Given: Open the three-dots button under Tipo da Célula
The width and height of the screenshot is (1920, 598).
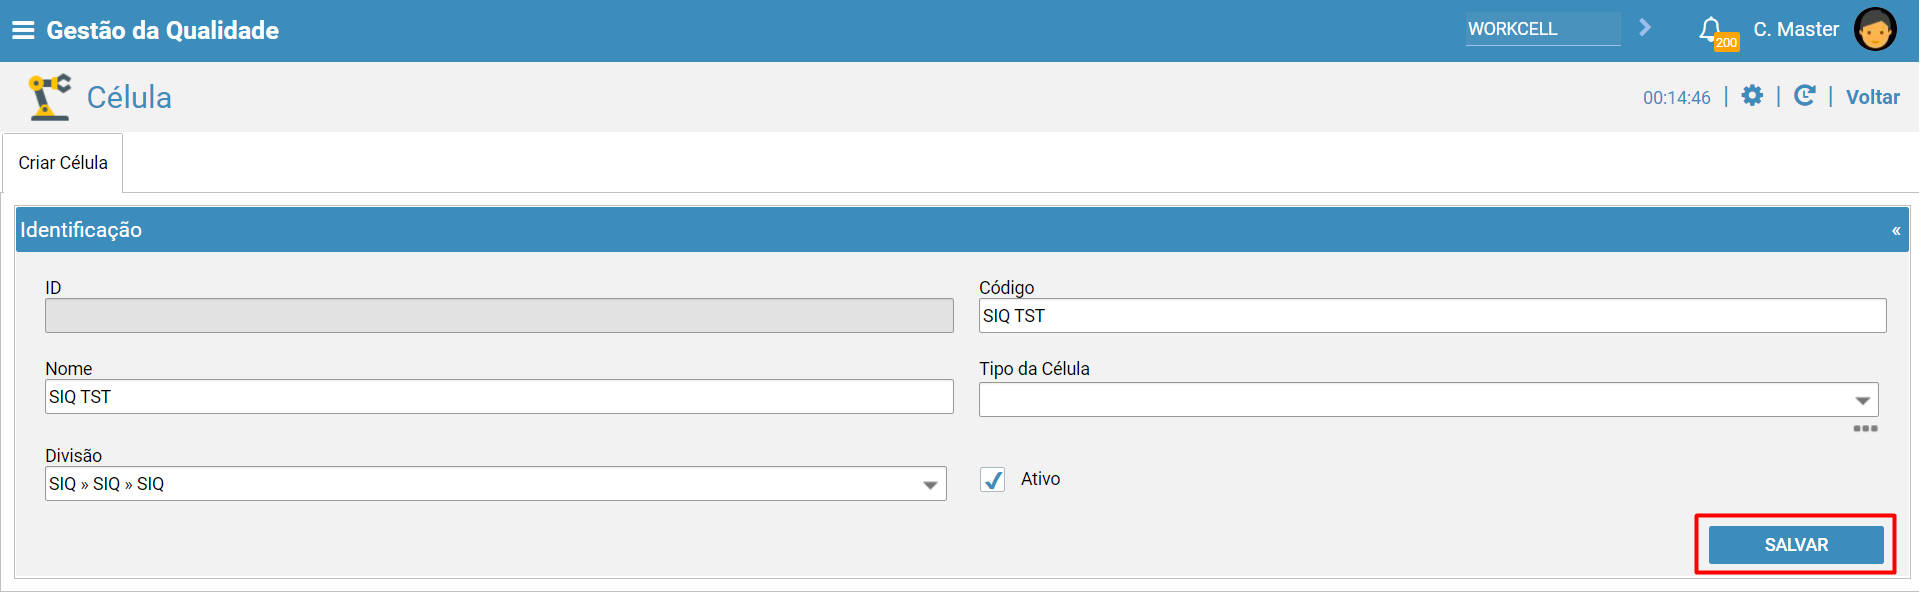Looking at the screenshot, I should coord(1865,429).
